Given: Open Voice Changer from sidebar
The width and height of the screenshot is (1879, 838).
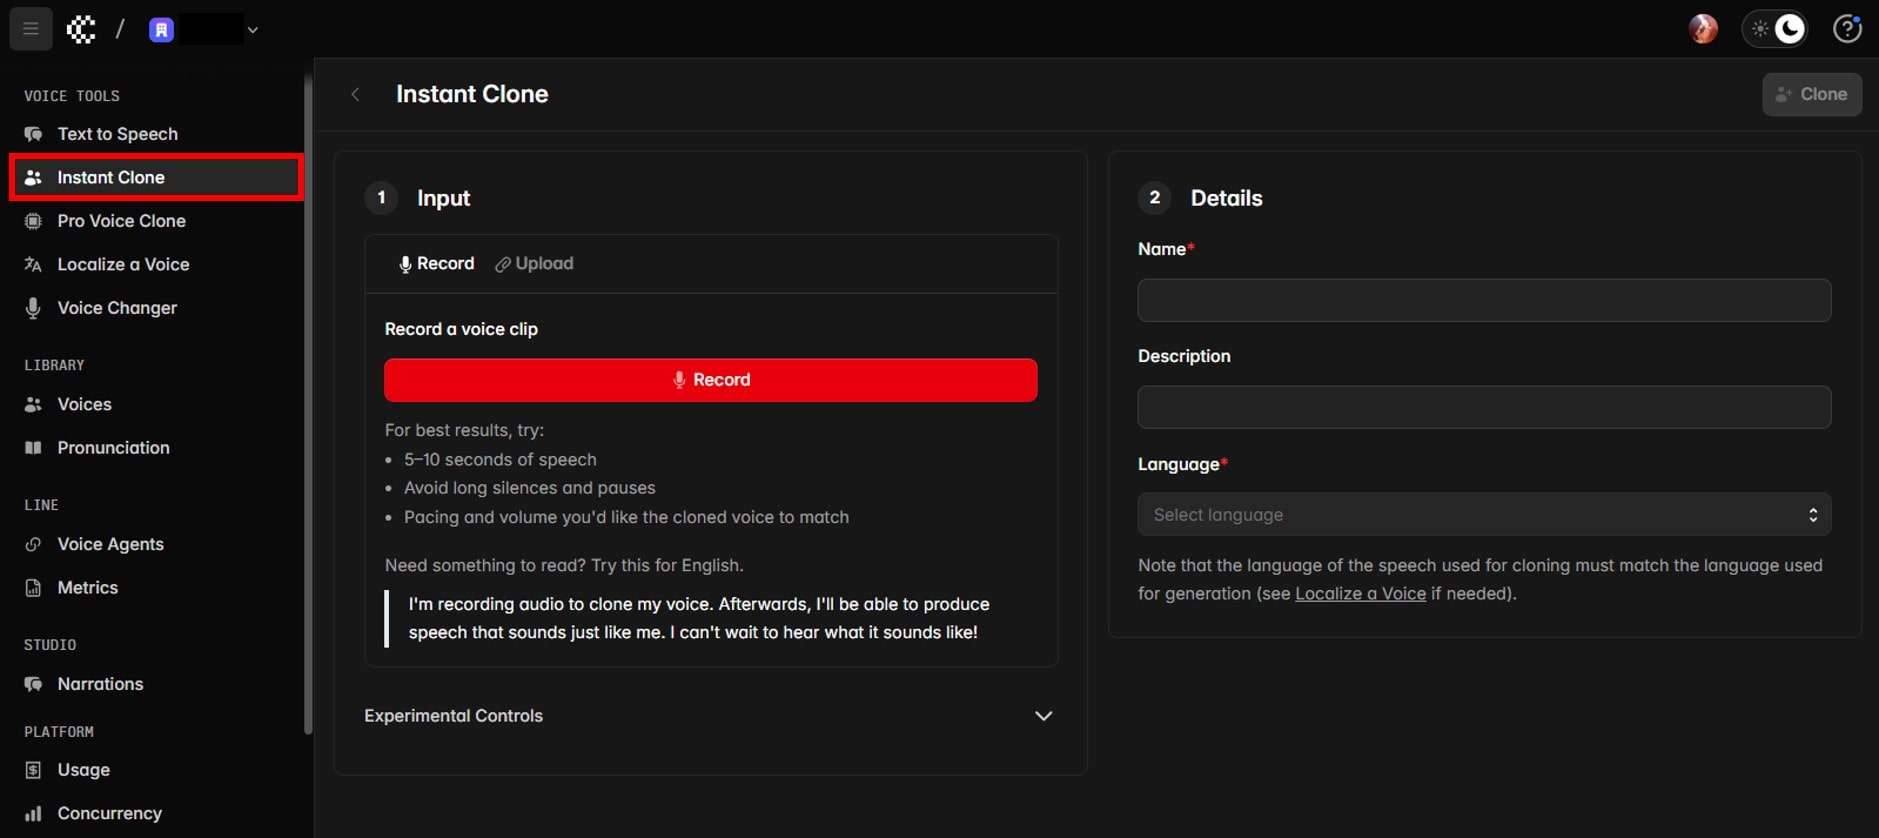Looking at the screenshot, I should coord(117,308).
